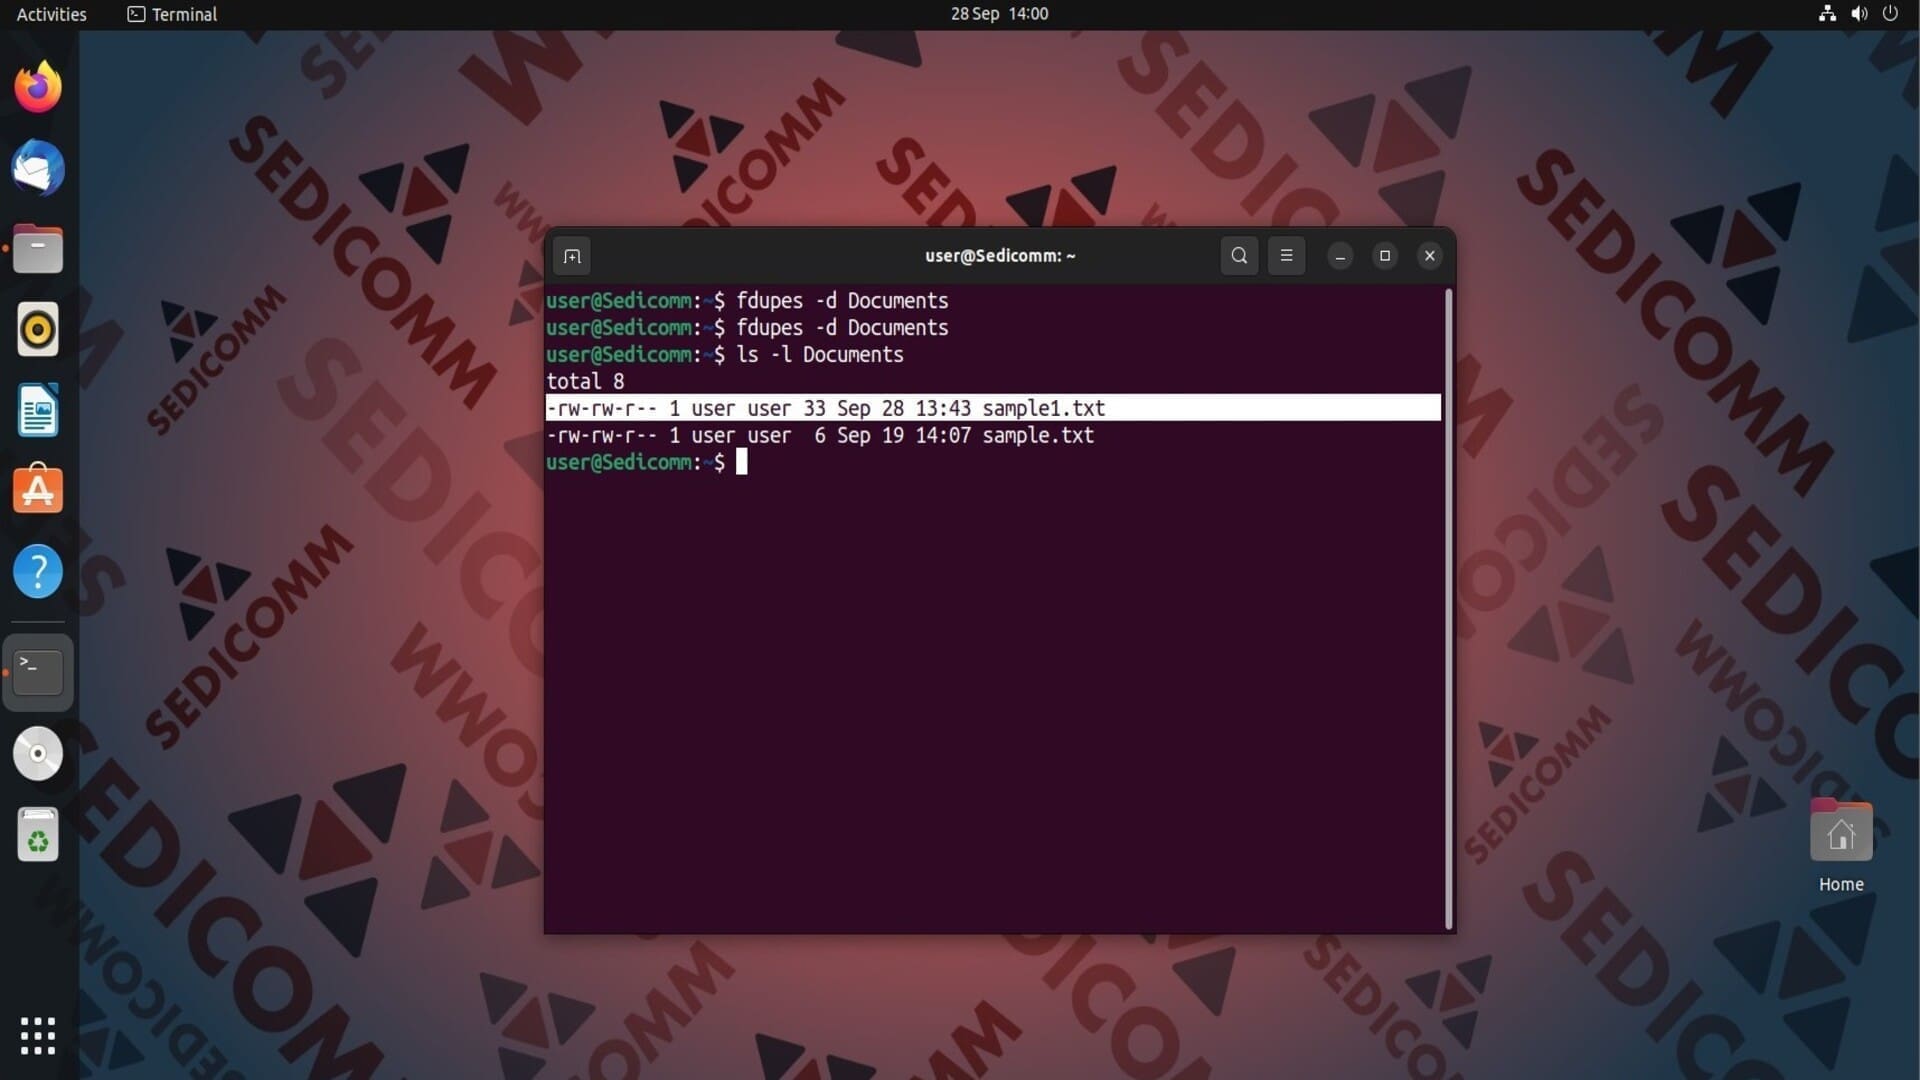The image size is (1920, 1080).
Task: Open terminal search
Action: click(x=1239, y=256)
